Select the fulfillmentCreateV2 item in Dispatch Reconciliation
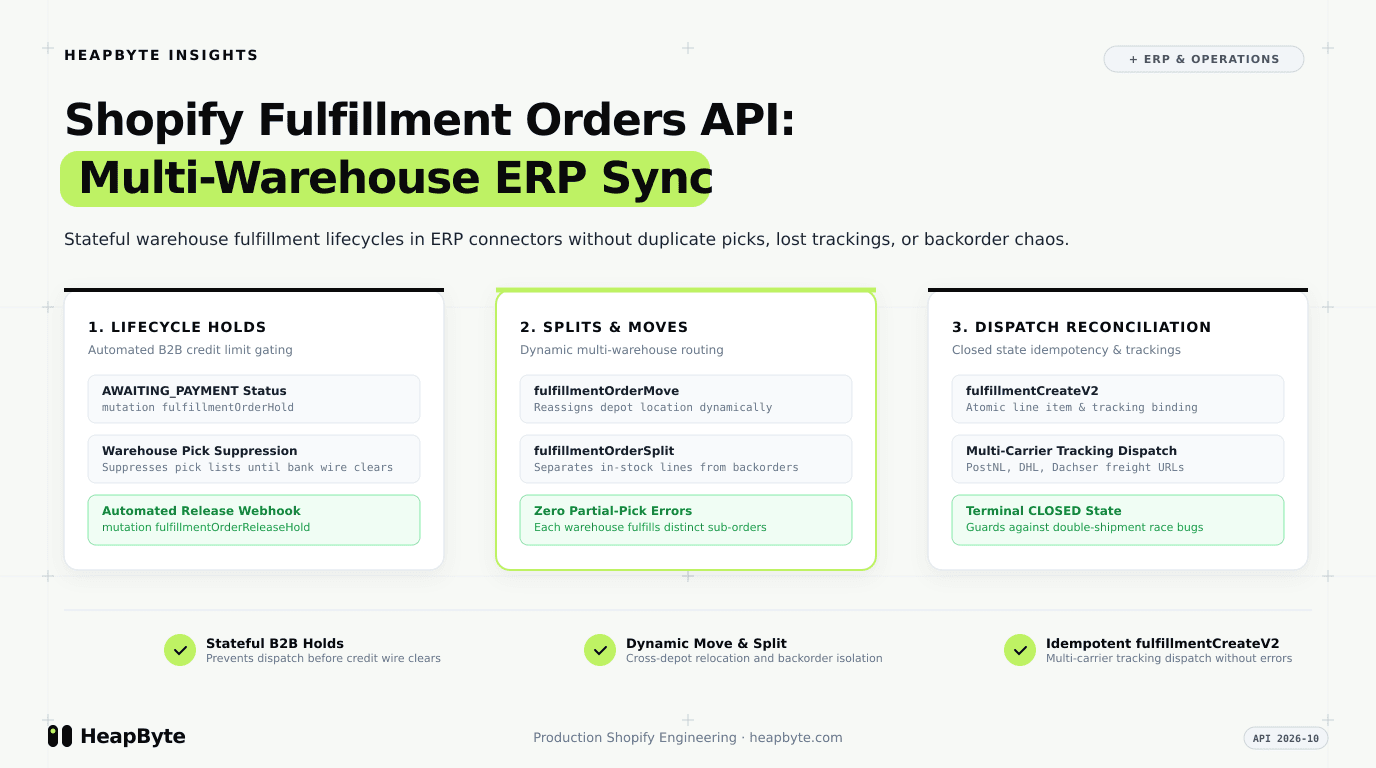This screenshot has height=768, width=1376. click(x=1118, y=399)
